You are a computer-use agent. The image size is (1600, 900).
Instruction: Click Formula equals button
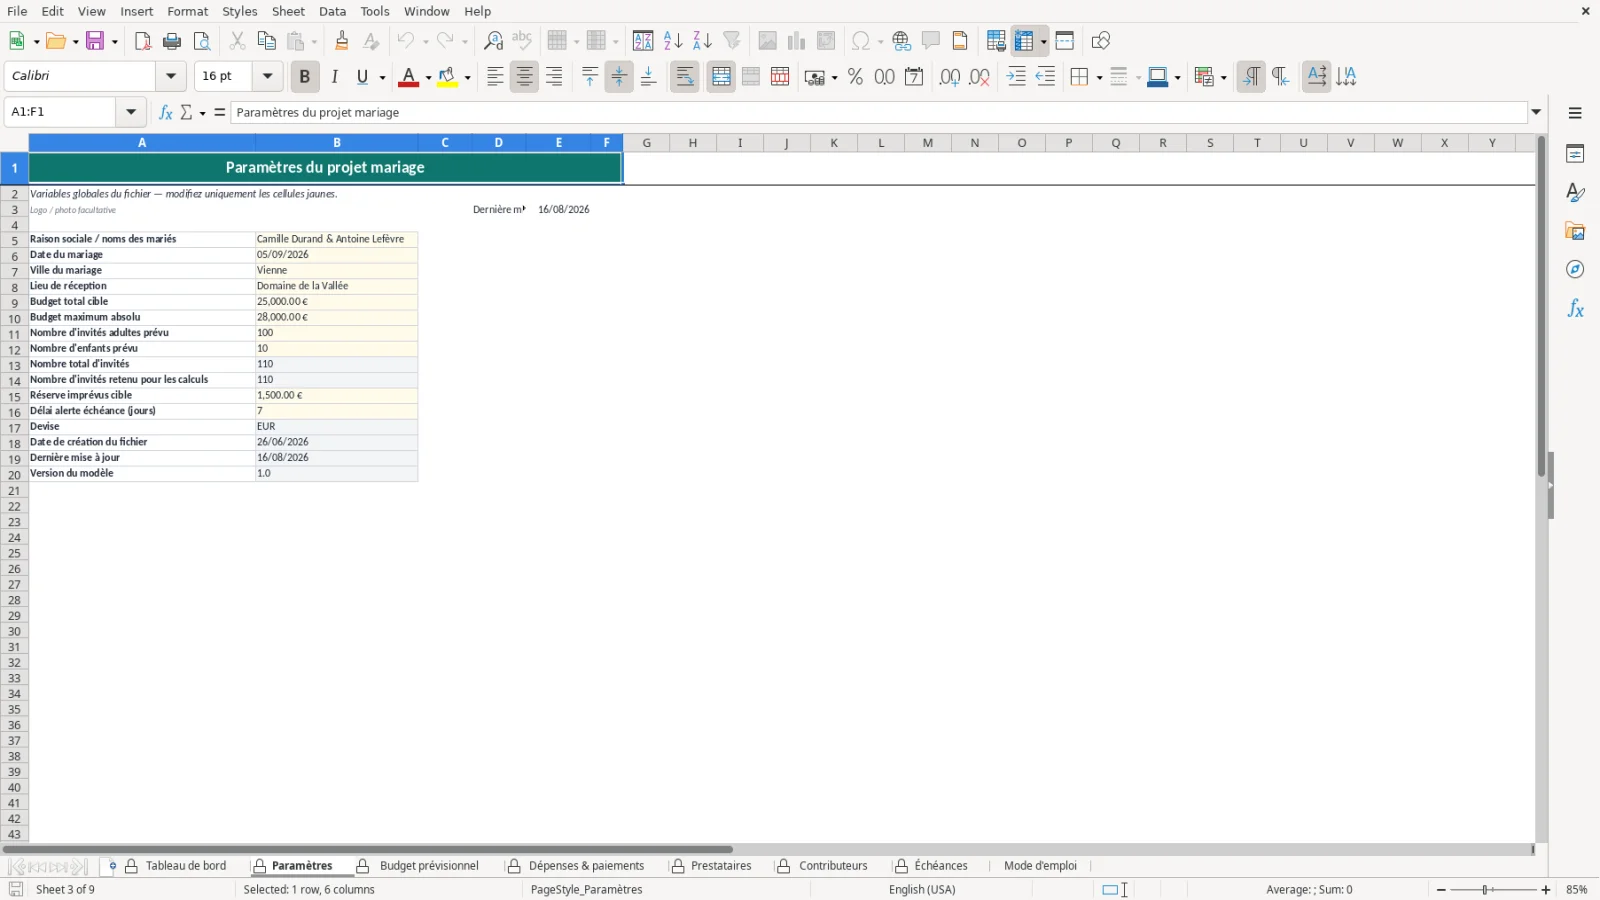(x=220, y=112)
